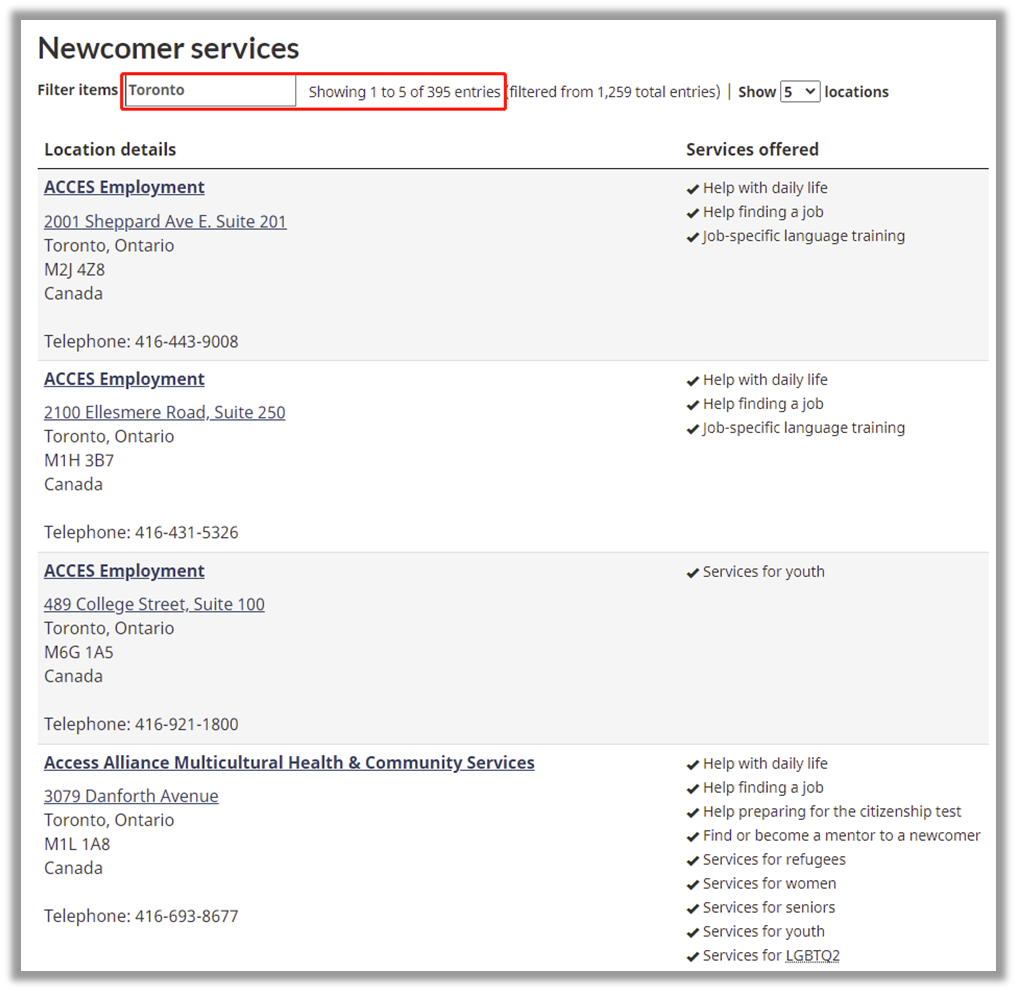The image size is (1017, 991).
Task: Click postal code M2J 4Z8
Action: tap(74, 270)
